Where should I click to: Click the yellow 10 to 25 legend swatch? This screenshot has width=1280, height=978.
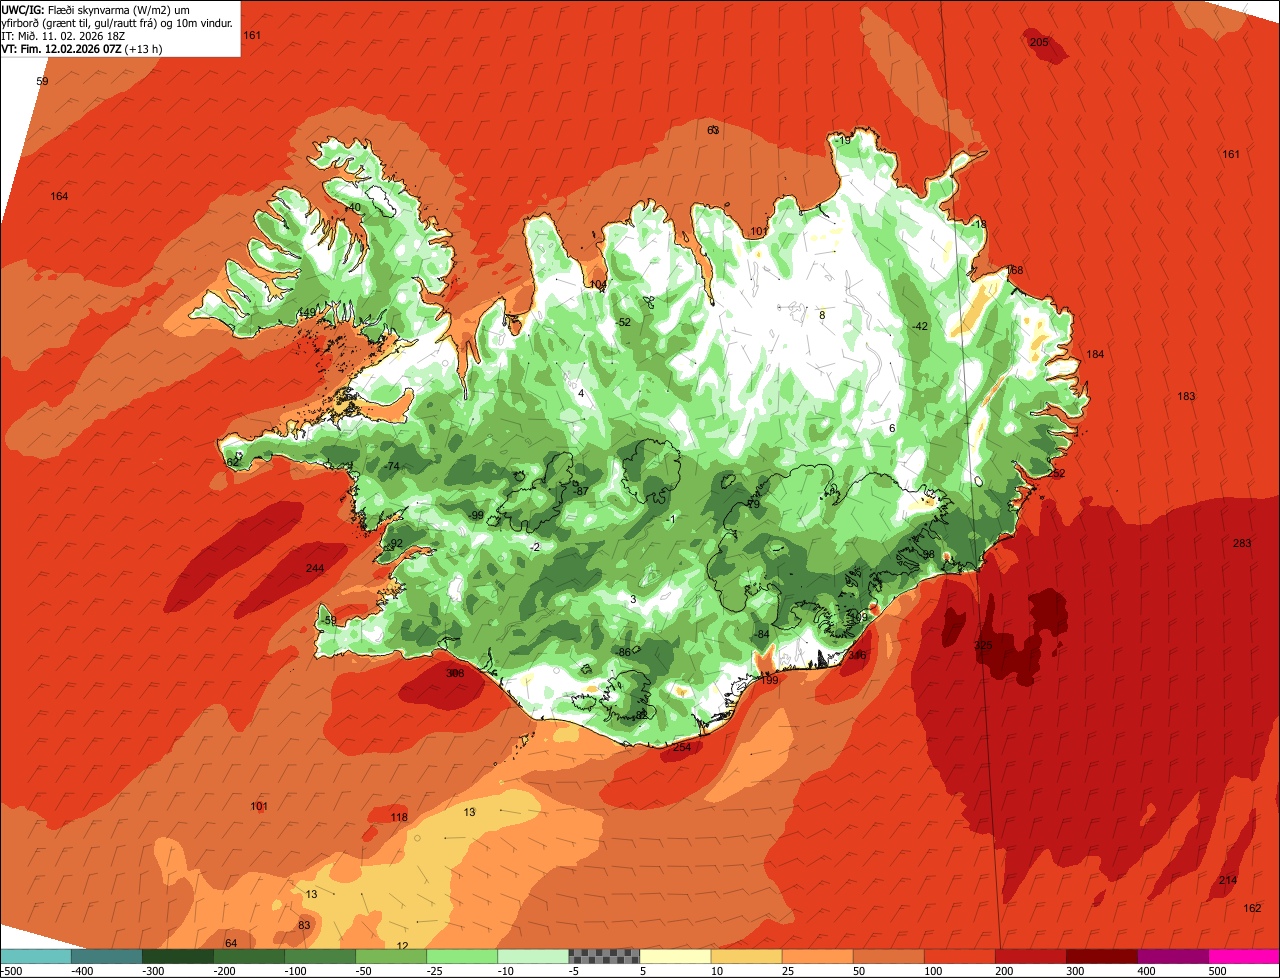point(746,956)
